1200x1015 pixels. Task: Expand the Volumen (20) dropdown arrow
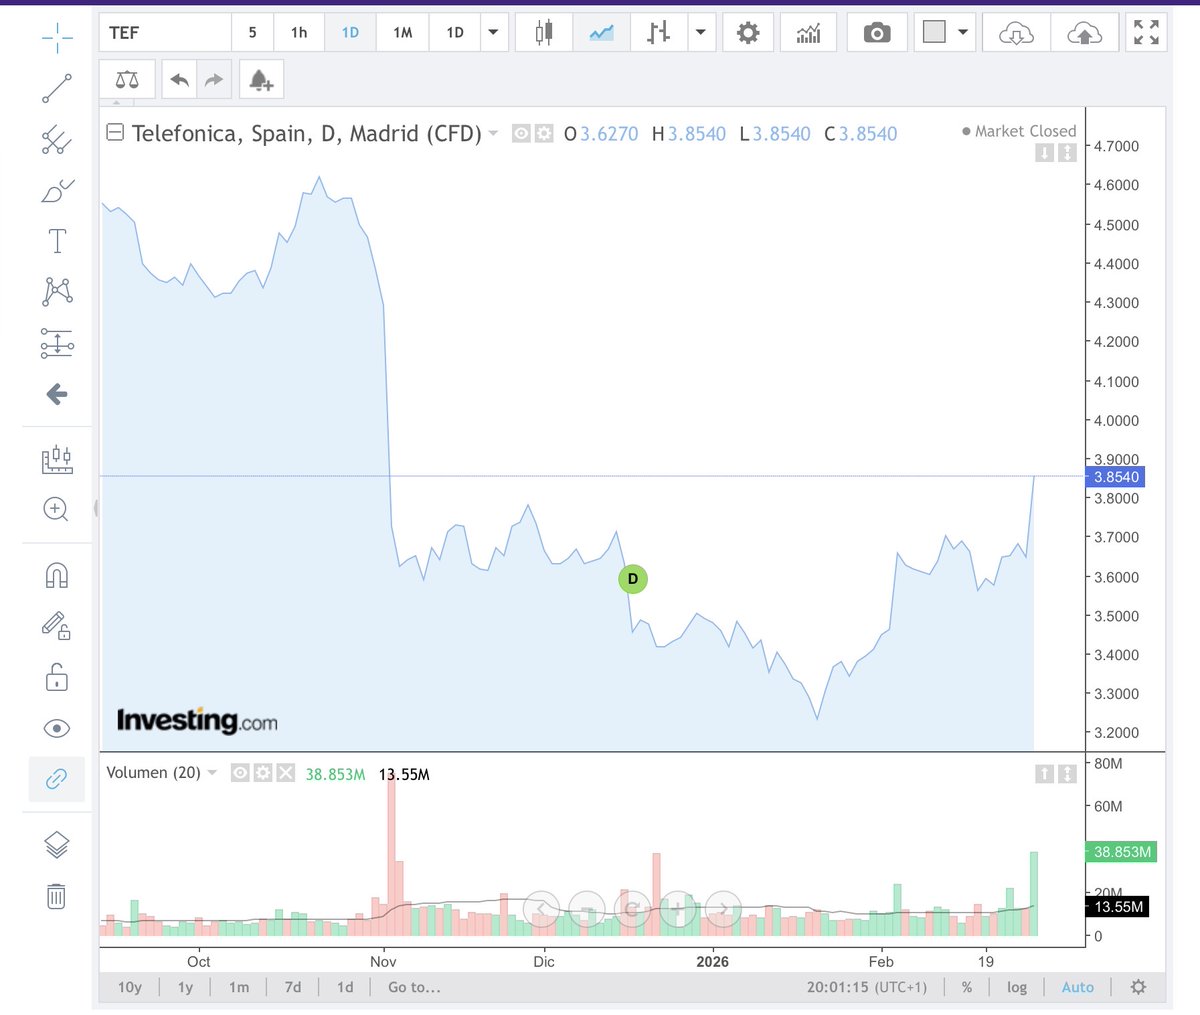point(212,773)
